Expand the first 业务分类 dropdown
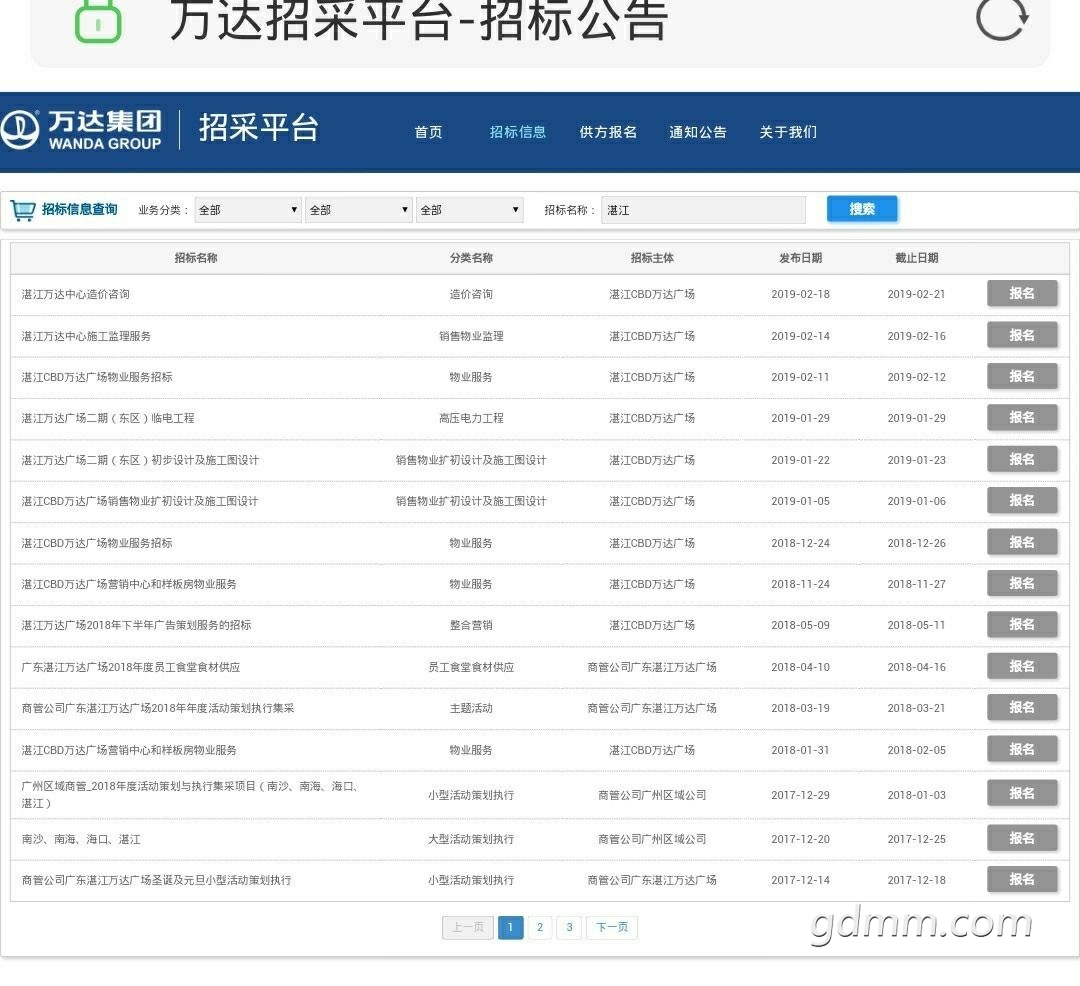The image size is (1080, 986). [248, 210]
